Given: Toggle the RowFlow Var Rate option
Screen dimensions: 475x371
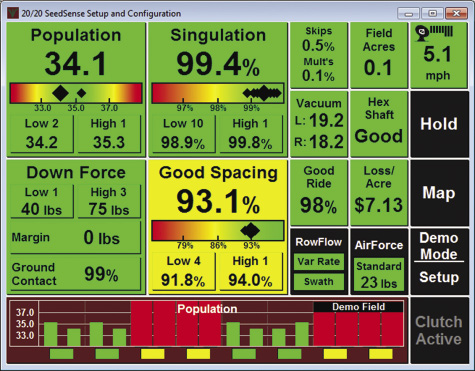Looking at the screenshot, I should point(319,262).
